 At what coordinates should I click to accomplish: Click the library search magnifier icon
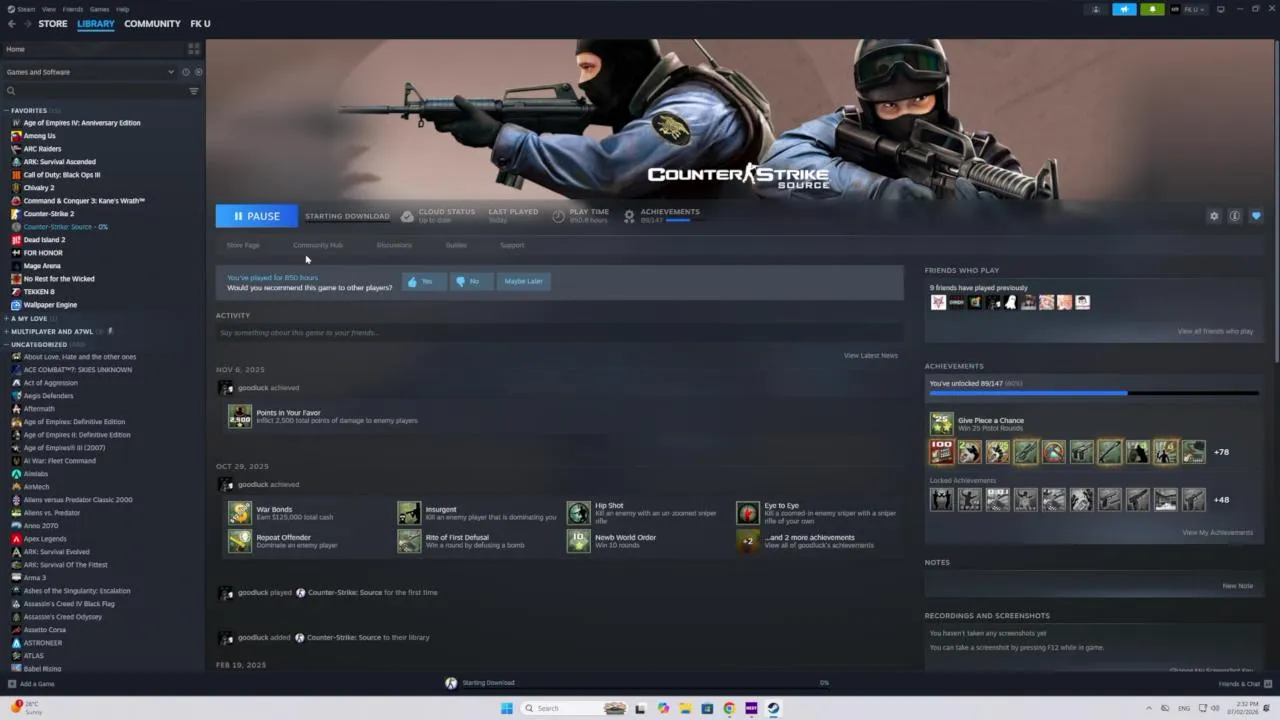tap(11, 91)
